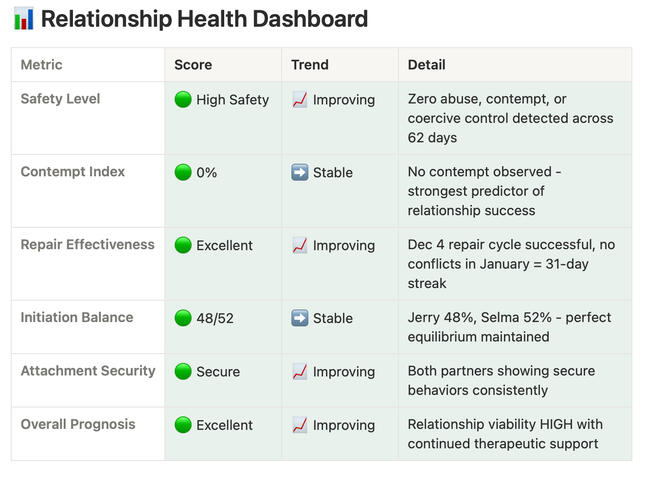Click the Trend column header
This screenshot has width=645, height=477.
coord(310,65)
